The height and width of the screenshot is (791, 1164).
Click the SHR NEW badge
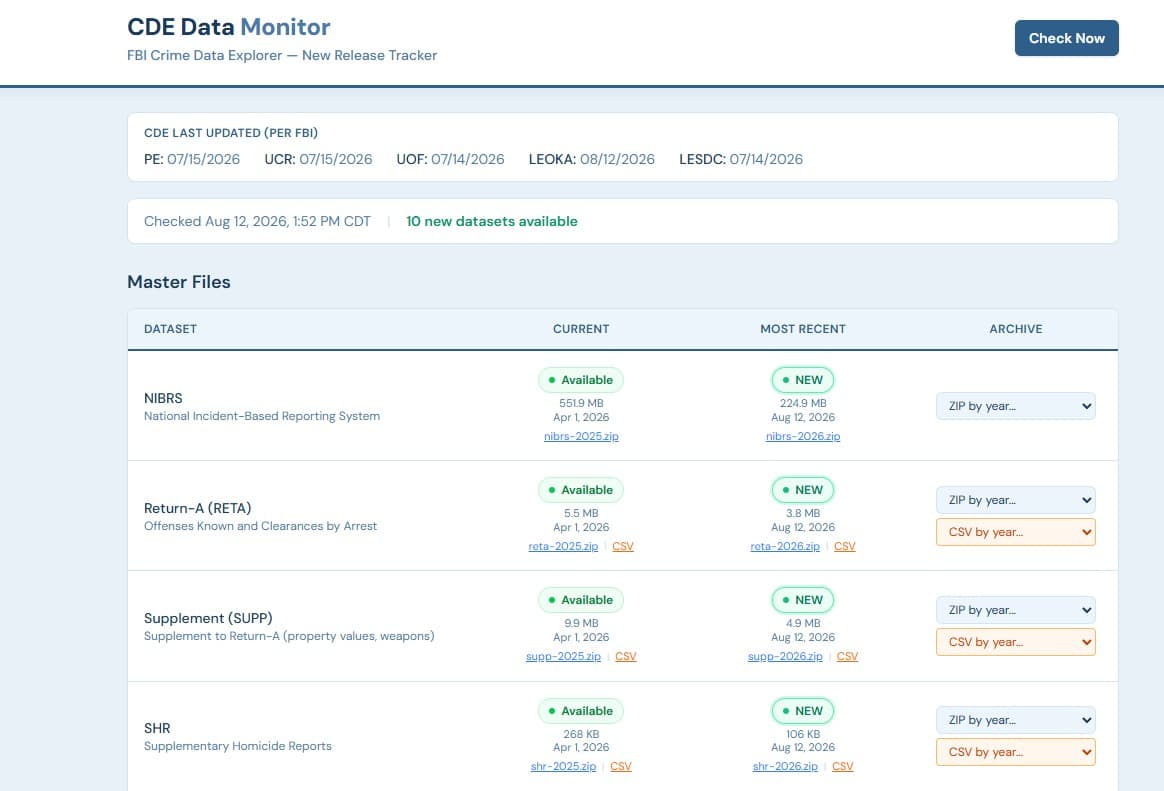click(x=802, y=711)
